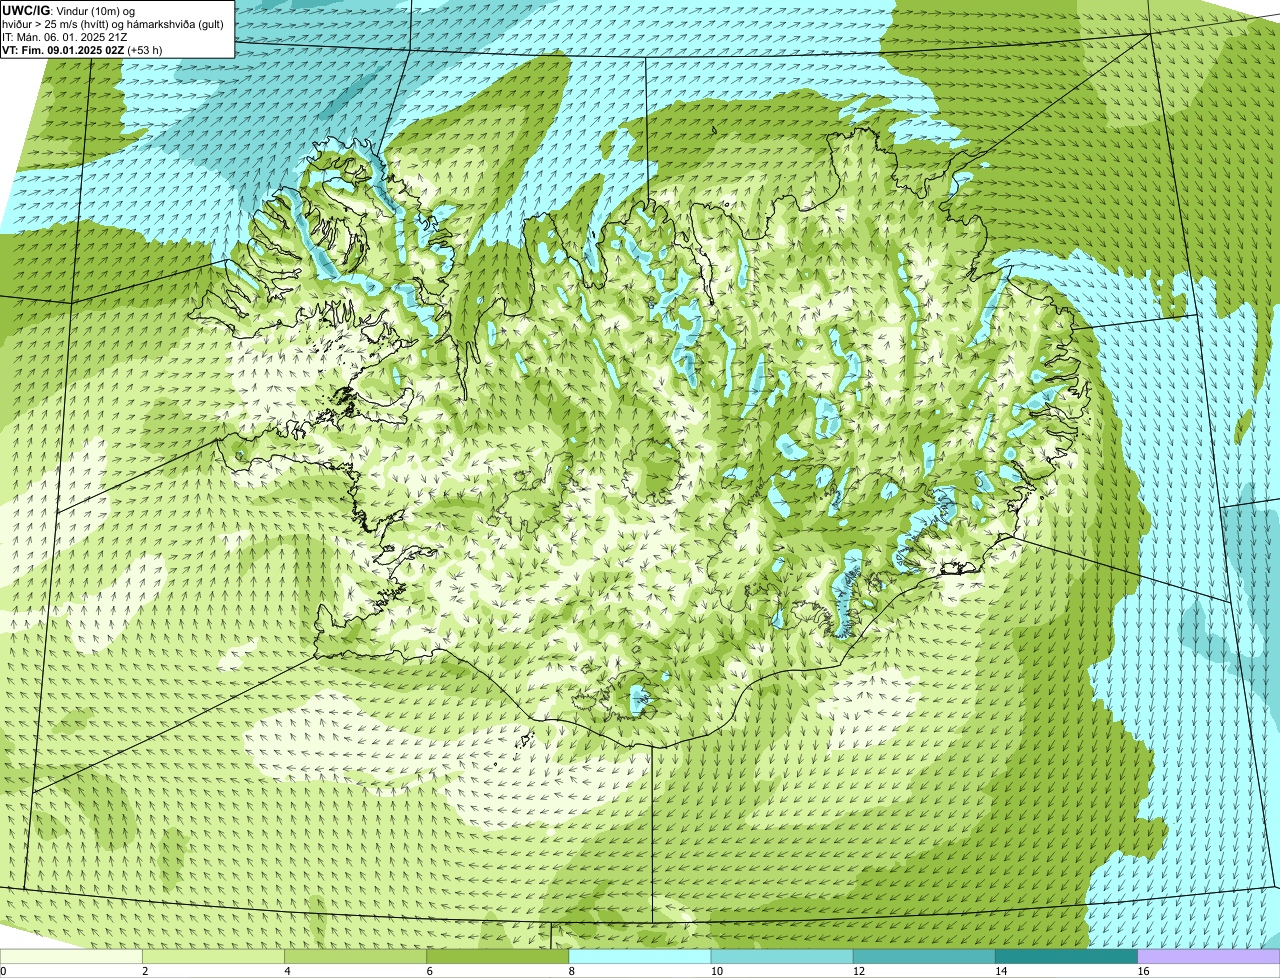Click the '0' color scale label
This screenshot has height=978, width=1280.
tap(4, 971)
